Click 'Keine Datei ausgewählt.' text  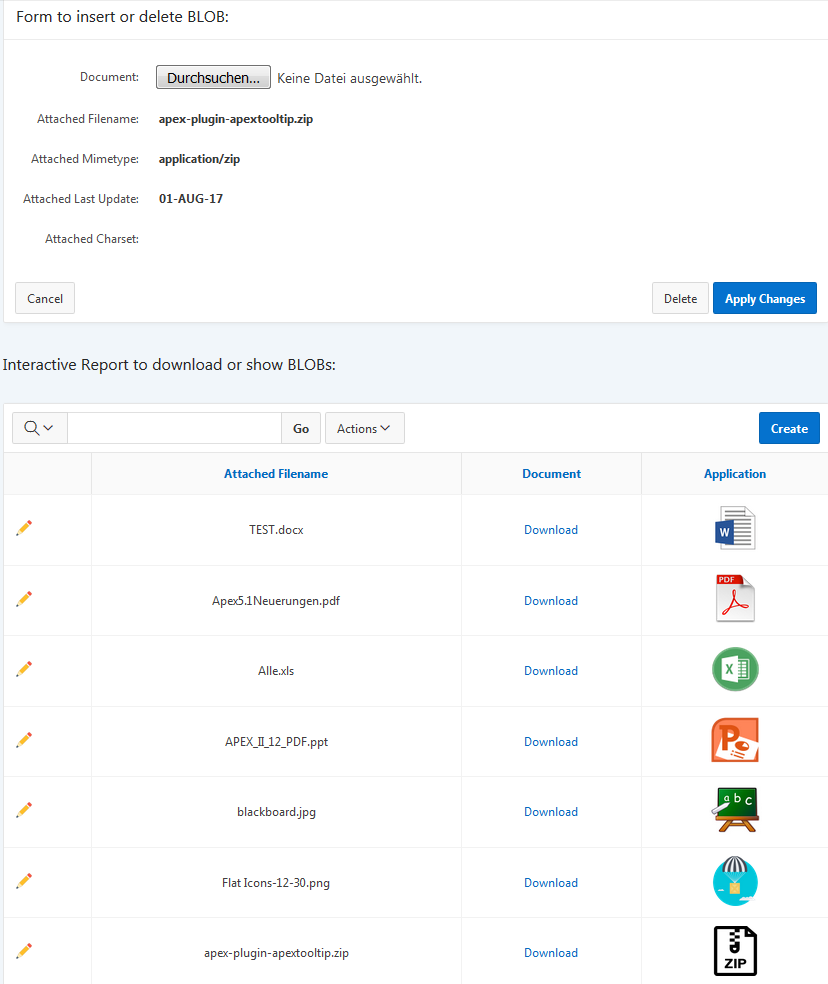point(350,78)
